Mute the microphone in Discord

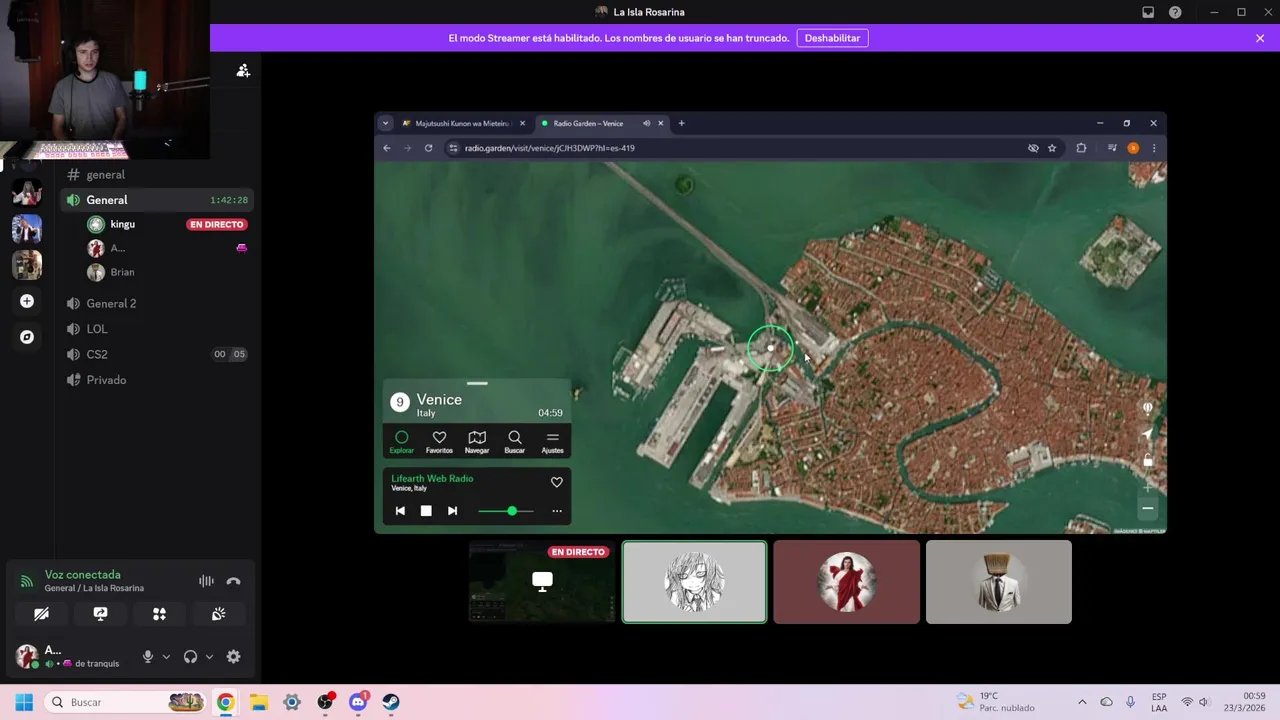click(148, 657)
